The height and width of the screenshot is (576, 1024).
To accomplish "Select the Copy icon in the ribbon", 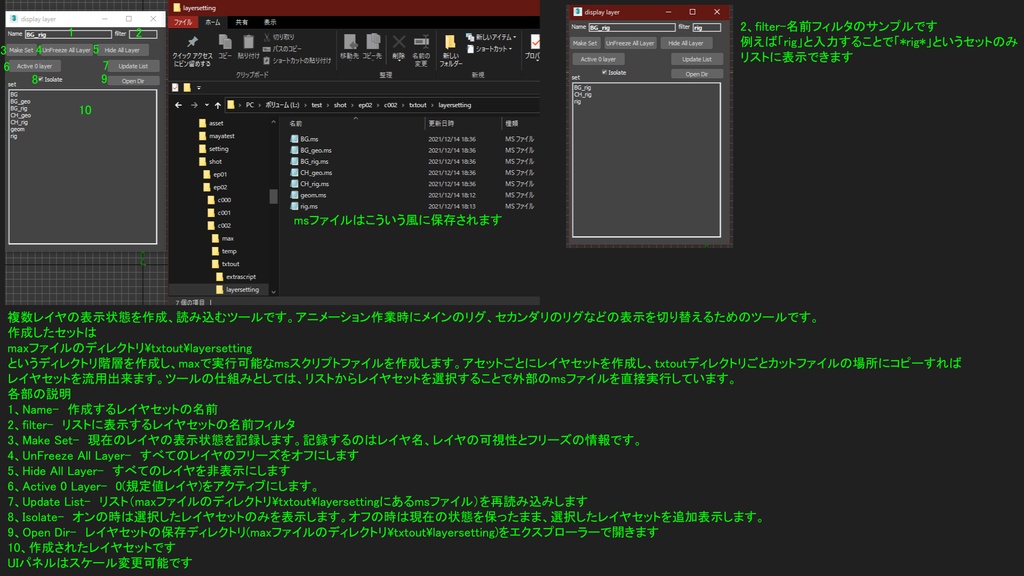I will [225, 41].
